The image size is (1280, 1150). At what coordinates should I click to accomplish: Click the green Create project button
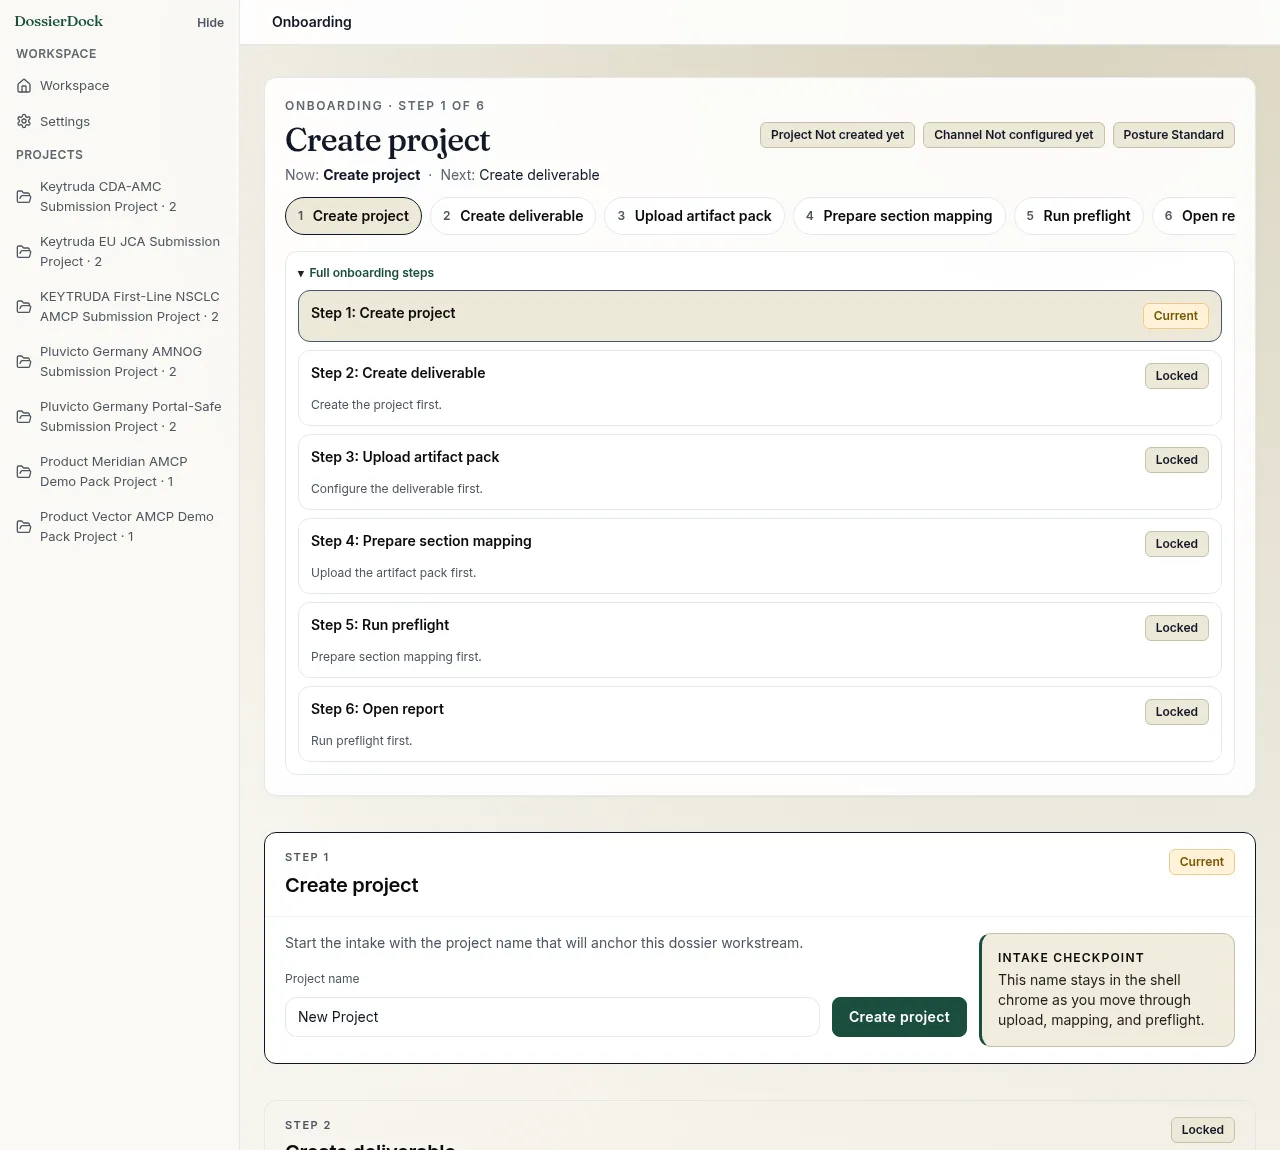tap(899, 1017)
